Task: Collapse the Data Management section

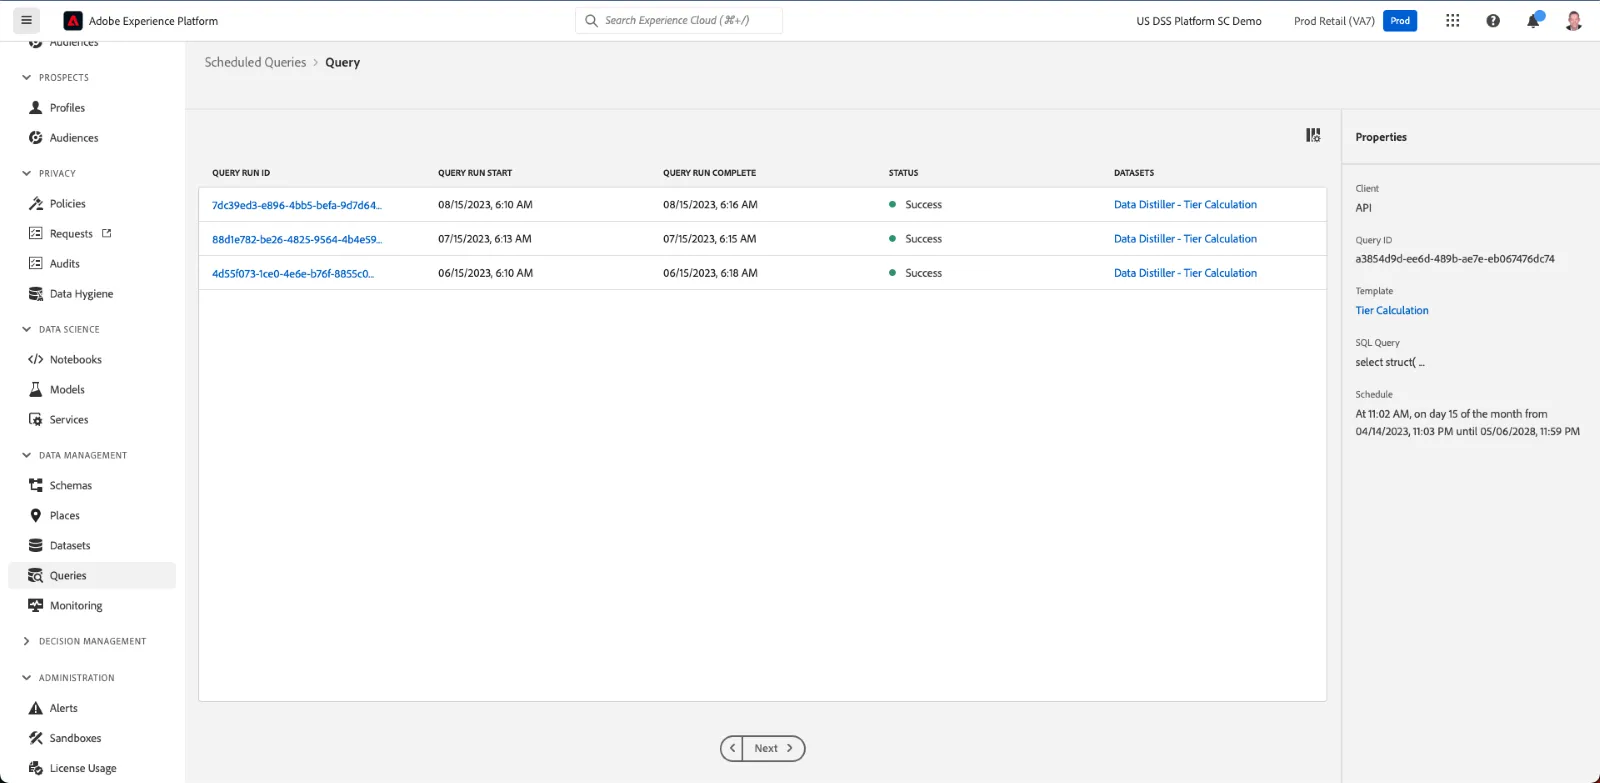Action: point(26,456)
